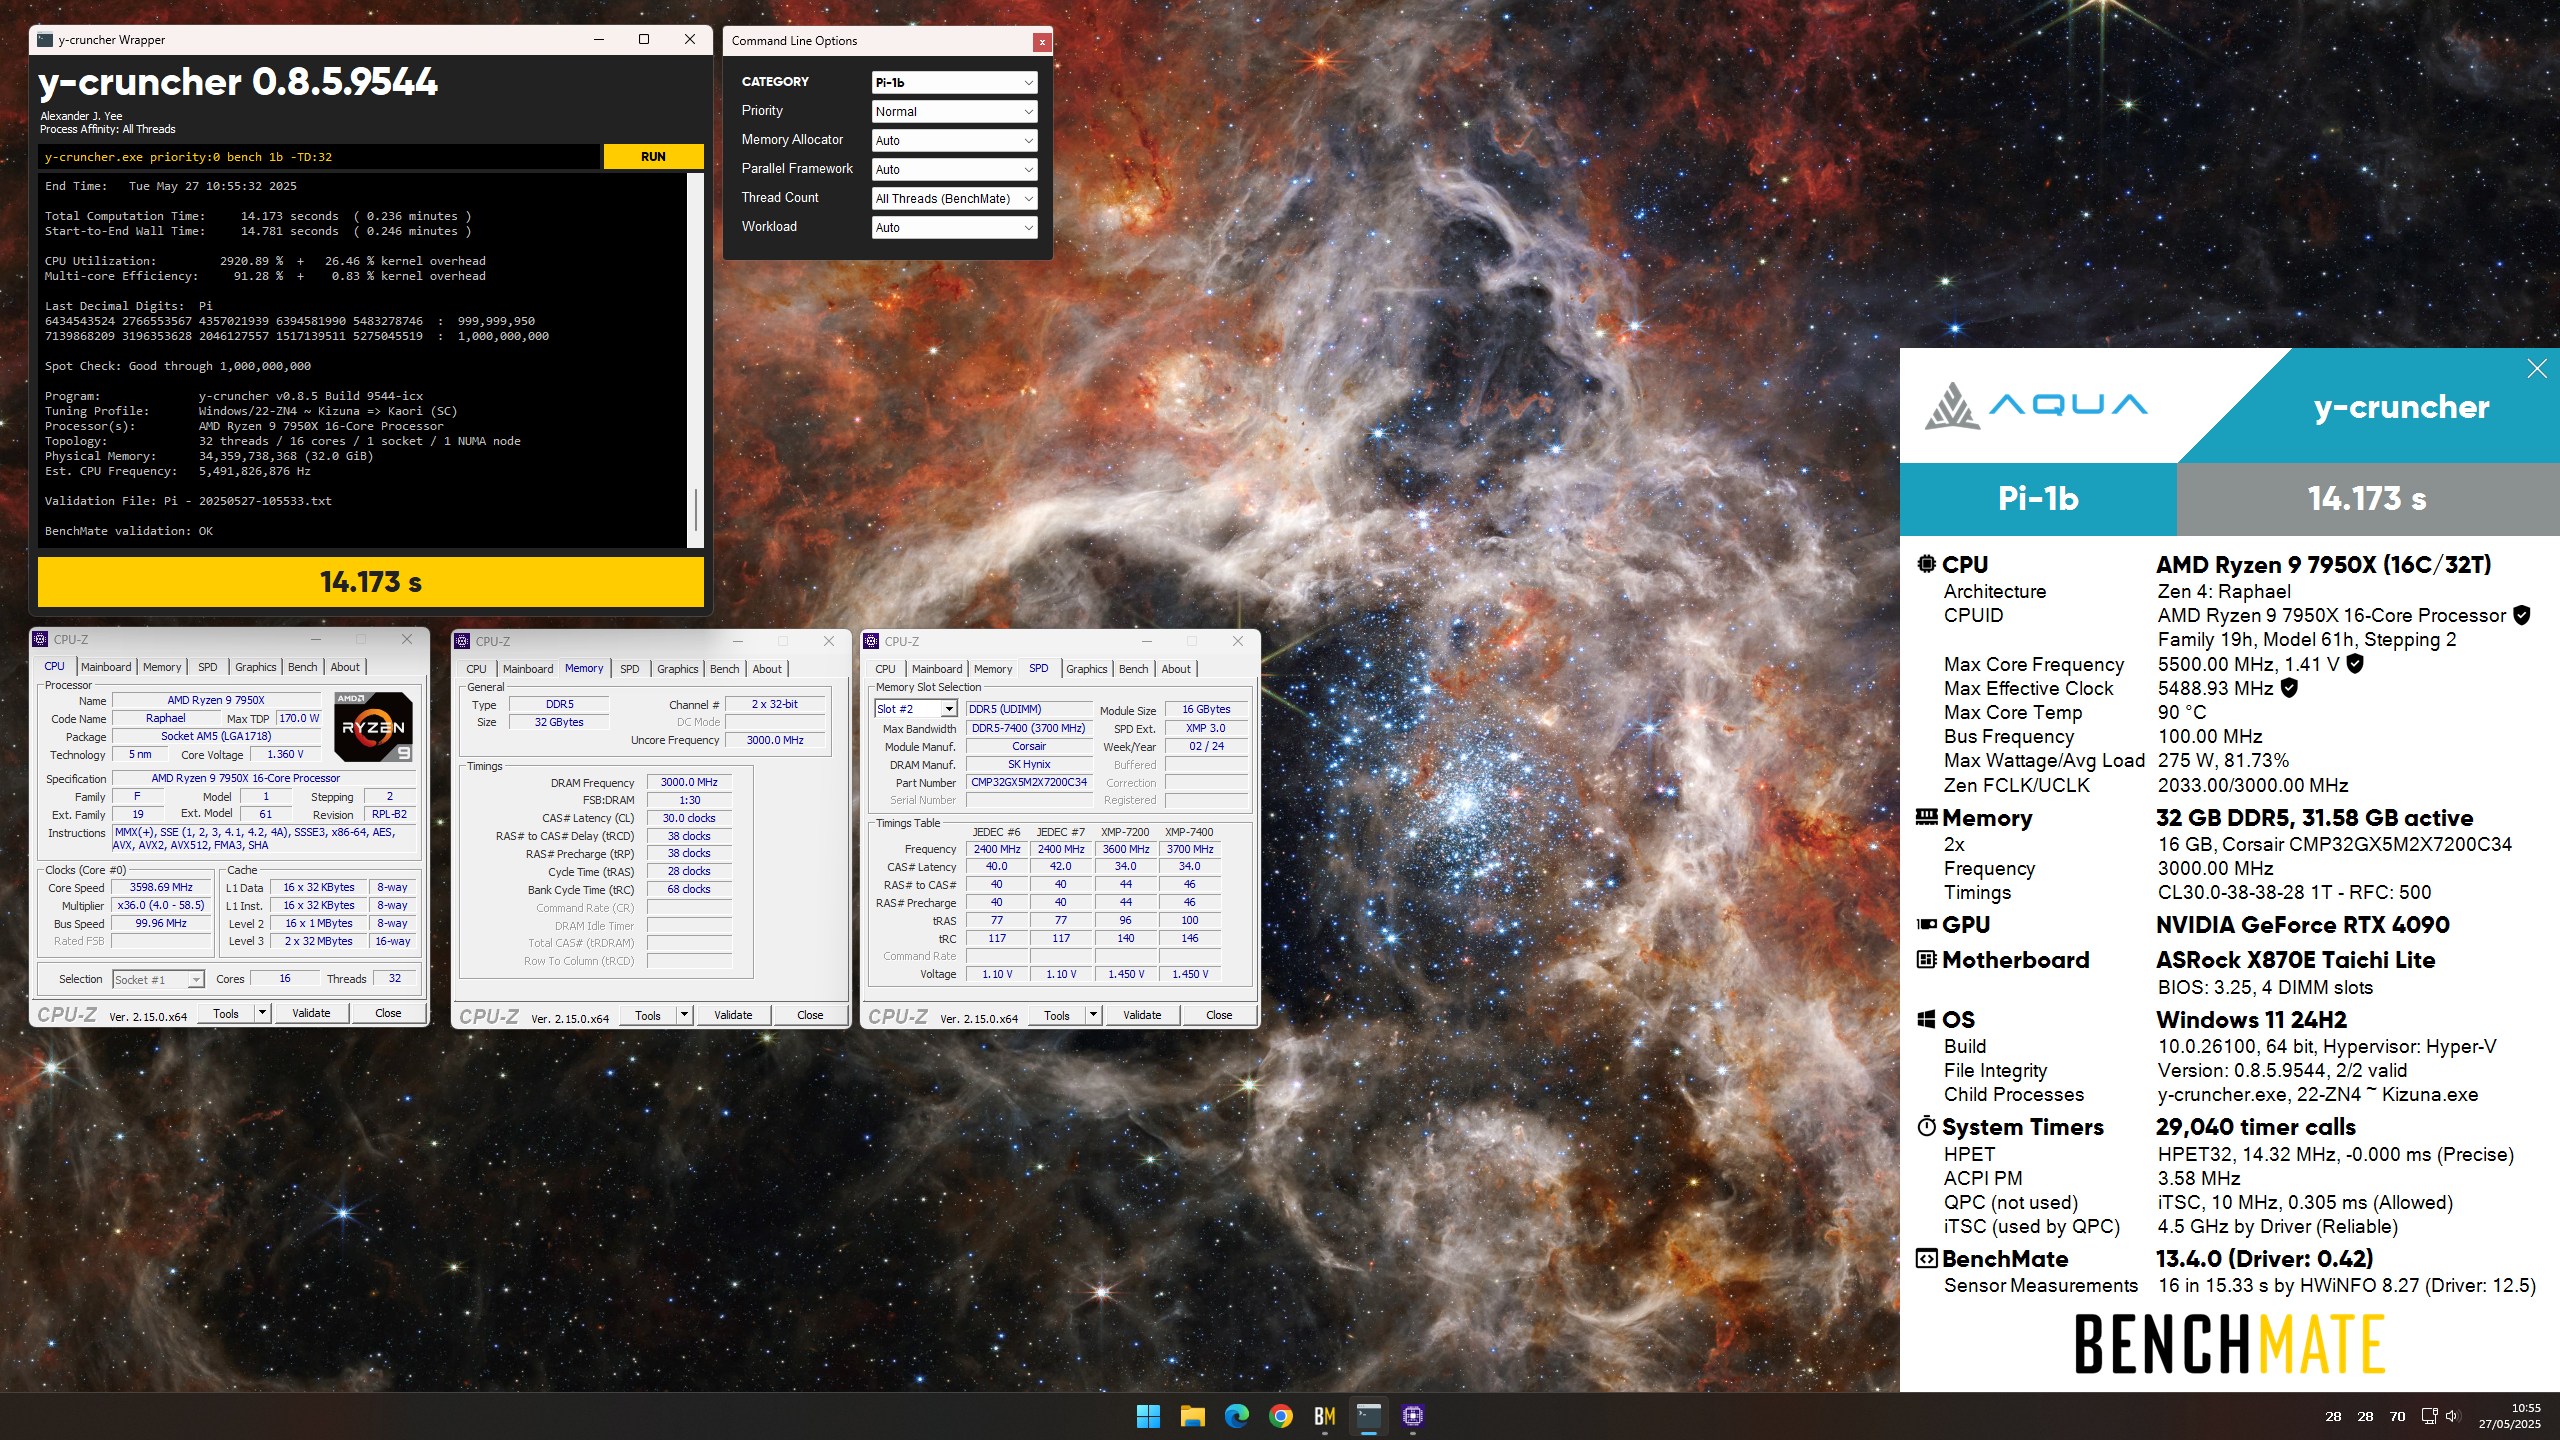This screenshot has height=1440, width=2560.
Task: Expand the Parallel Framework dropdown
Action: pyautogui.click(x=954, y=169)
